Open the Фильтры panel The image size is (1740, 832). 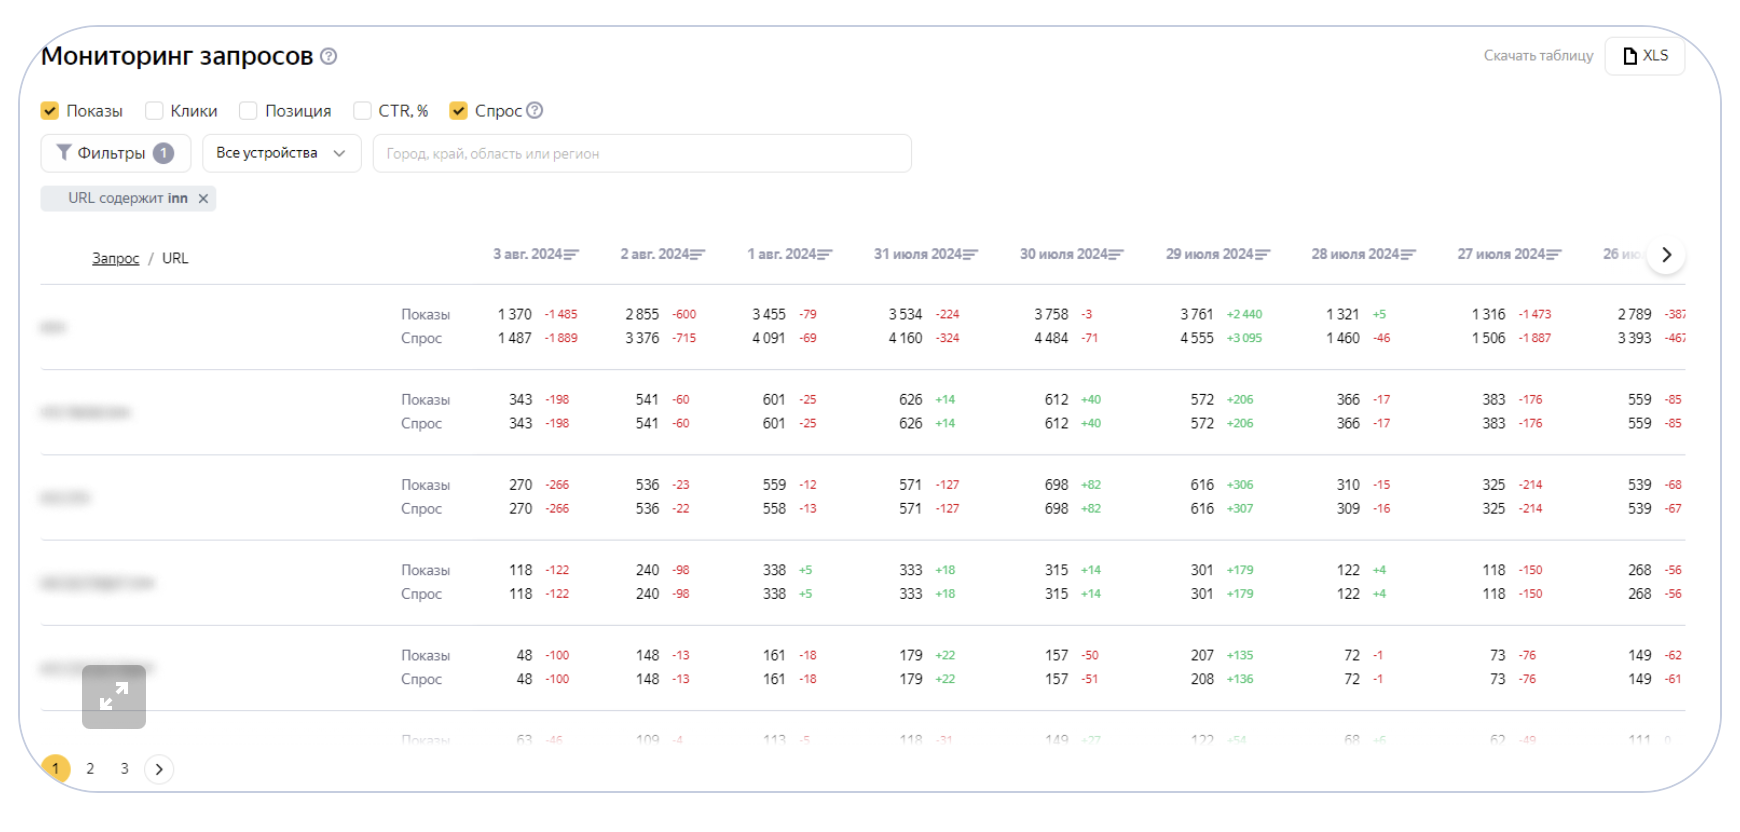point(115,154)
